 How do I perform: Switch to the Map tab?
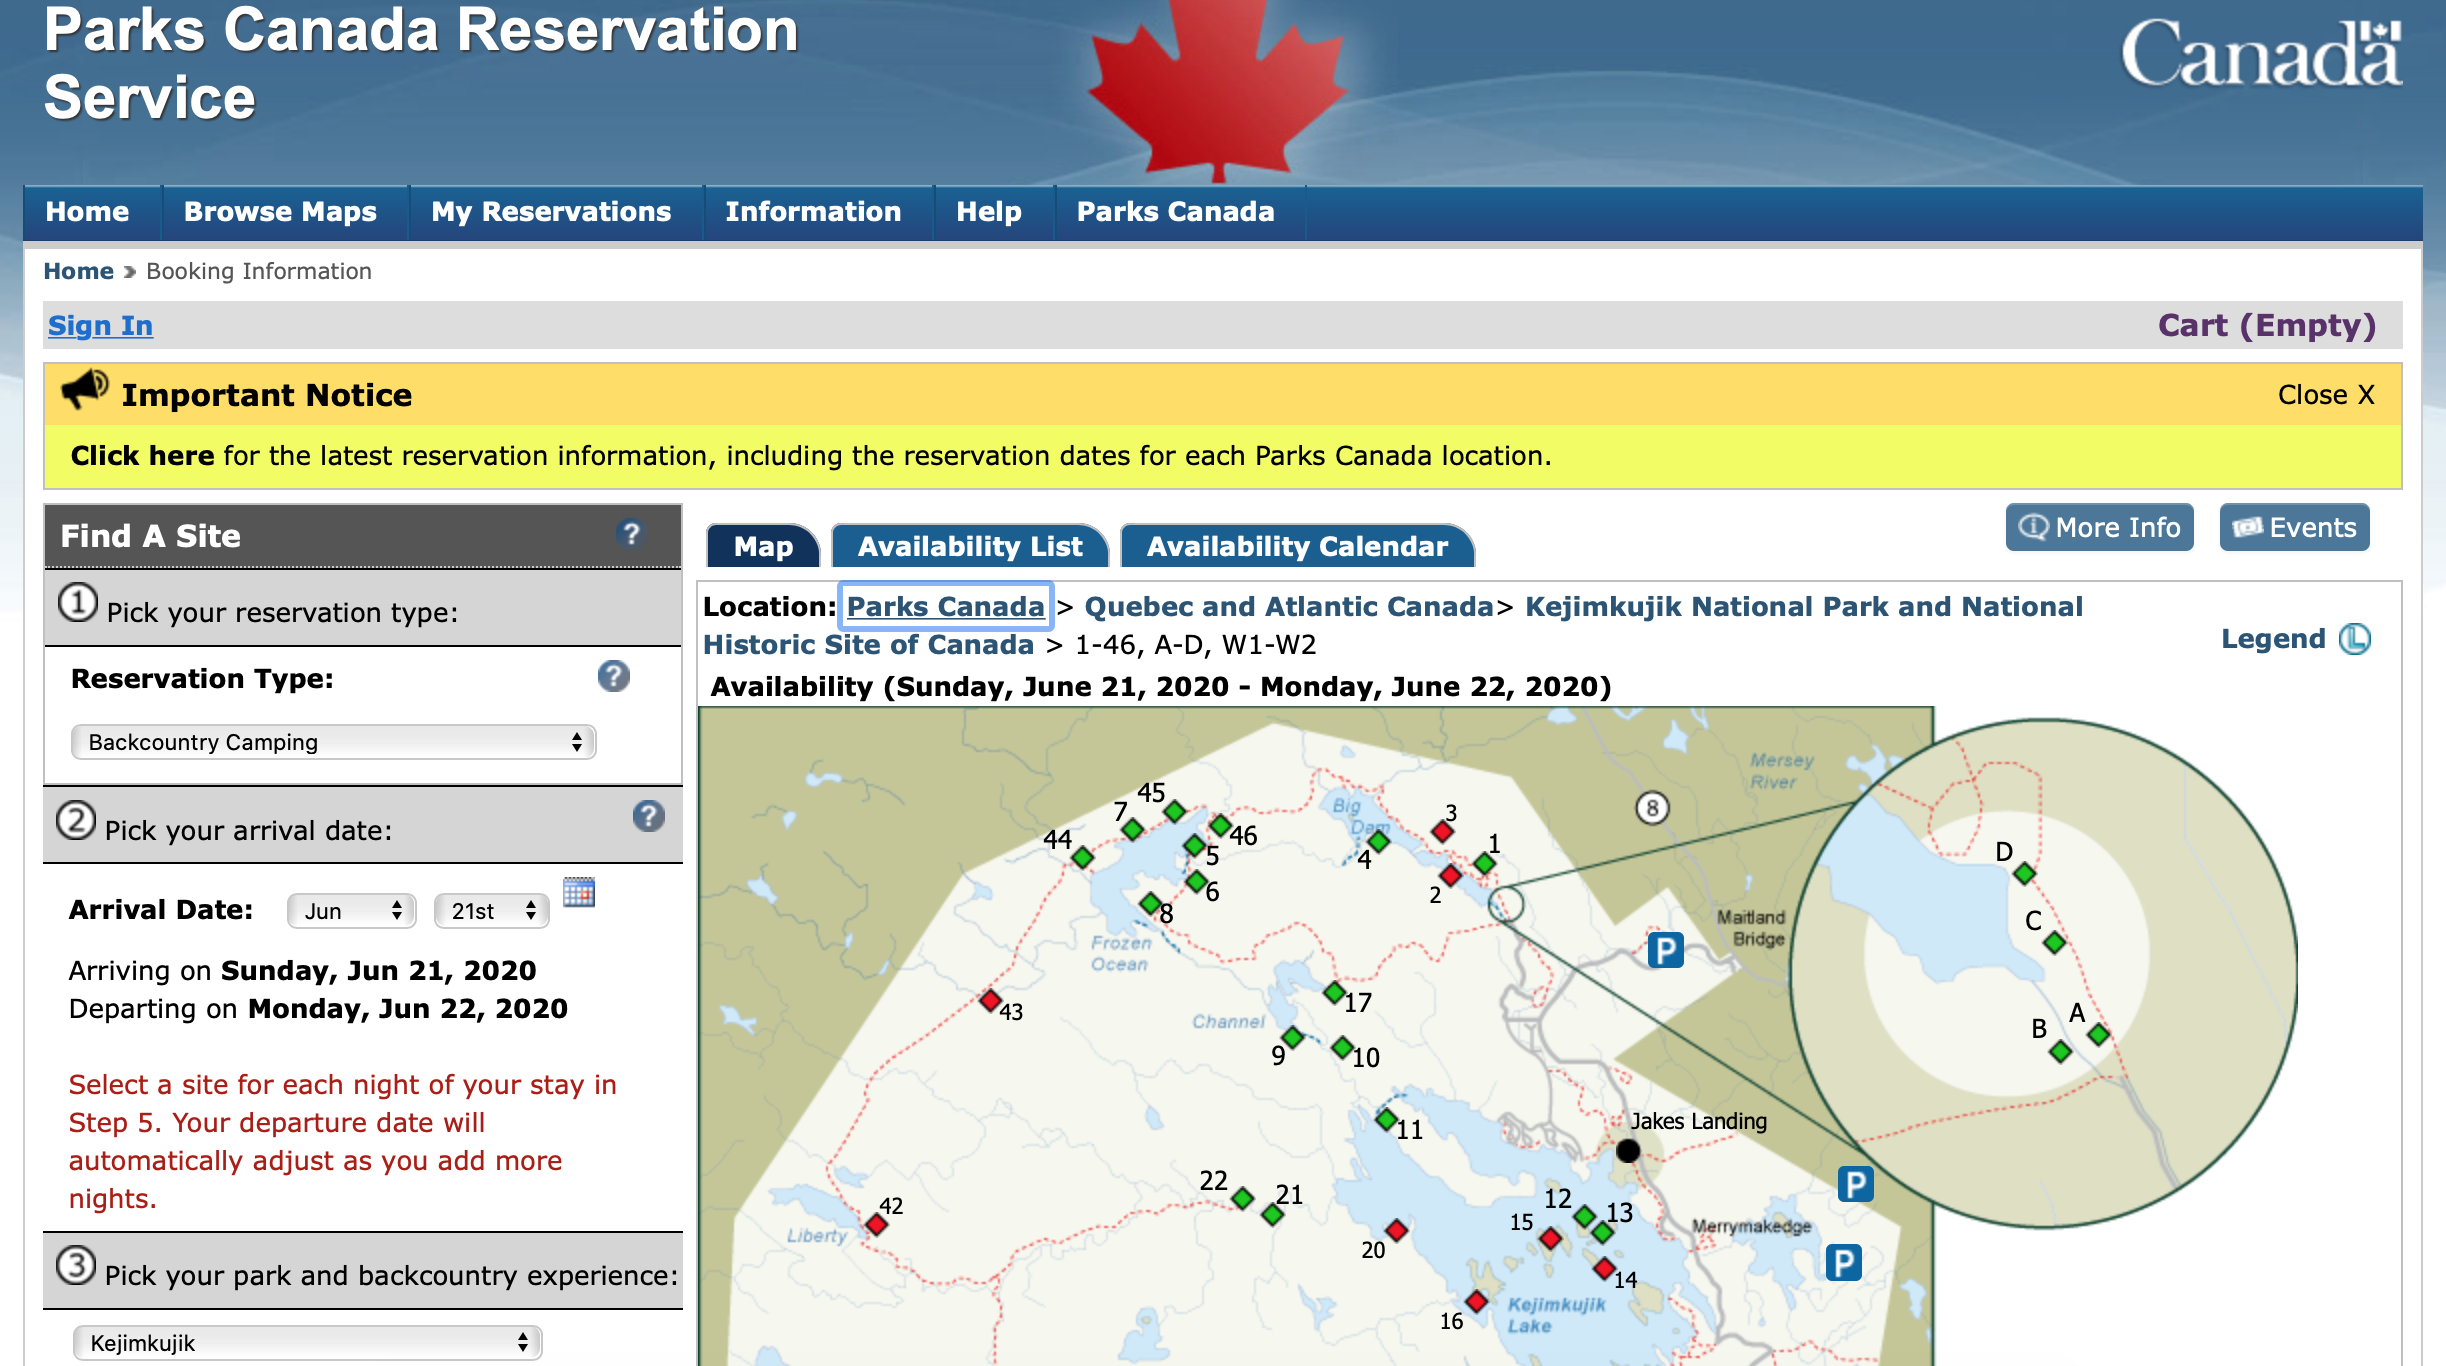point(763,546)
